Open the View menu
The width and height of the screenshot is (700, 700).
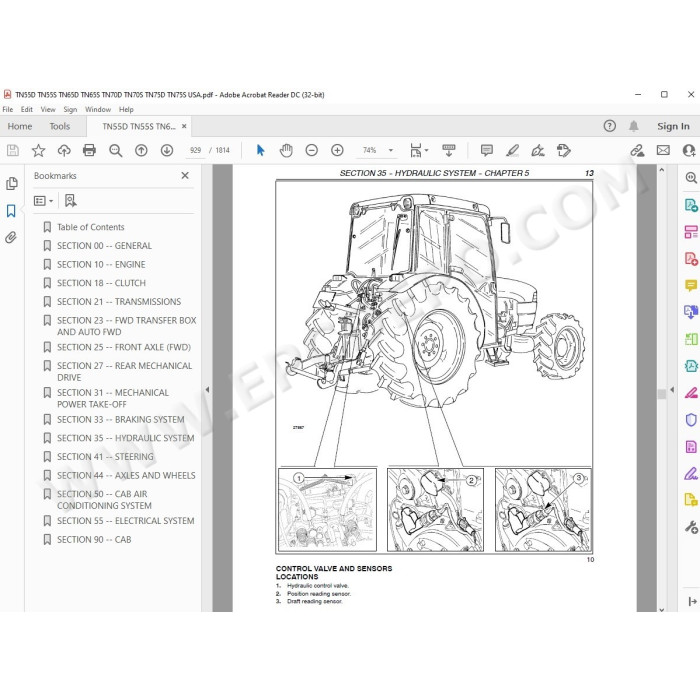click(48, 109)
